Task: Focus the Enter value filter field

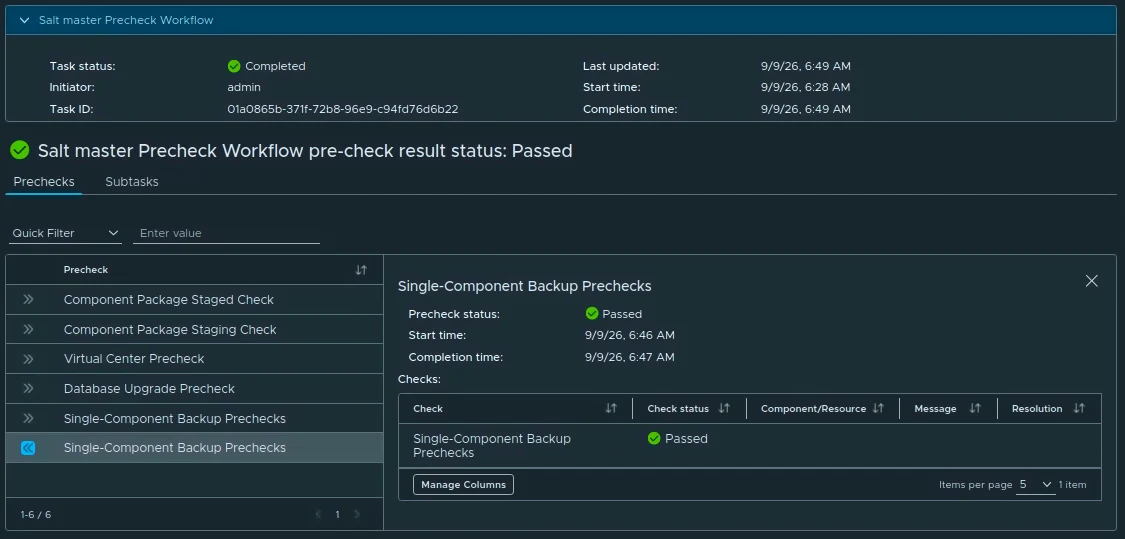Action: [226, 233]
